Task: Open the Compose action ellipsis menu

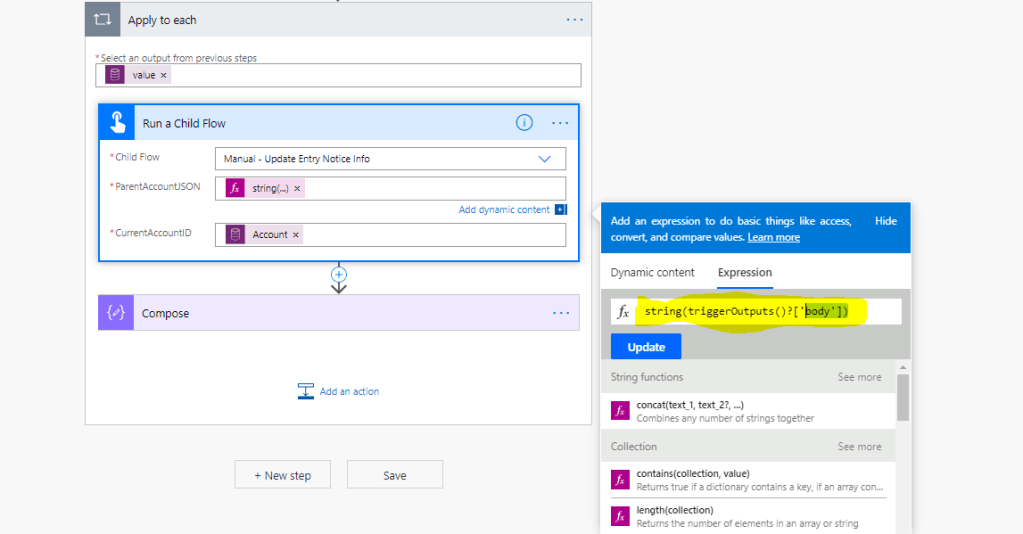Action: (x=560, y=313)
